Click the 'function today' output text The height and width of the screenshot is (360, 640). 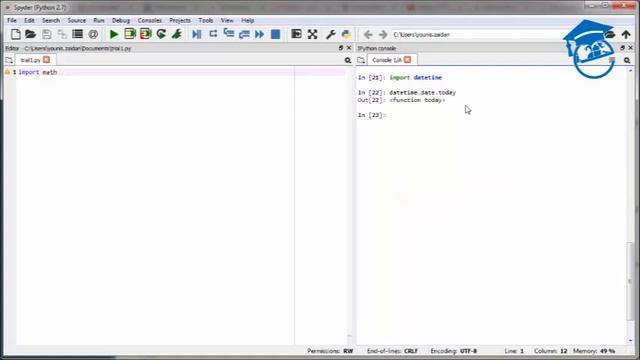pyautogui.click(x=417, y=100)
